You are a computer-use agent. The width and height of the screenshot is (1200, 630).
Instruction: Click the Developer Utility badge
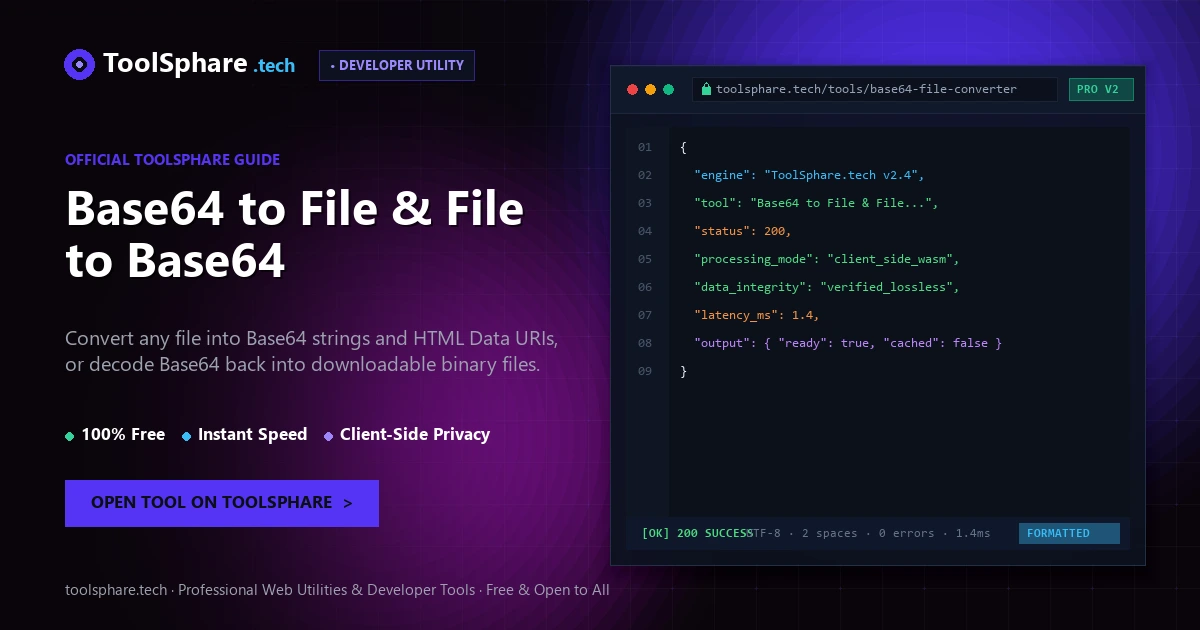[x=397, y=65]
